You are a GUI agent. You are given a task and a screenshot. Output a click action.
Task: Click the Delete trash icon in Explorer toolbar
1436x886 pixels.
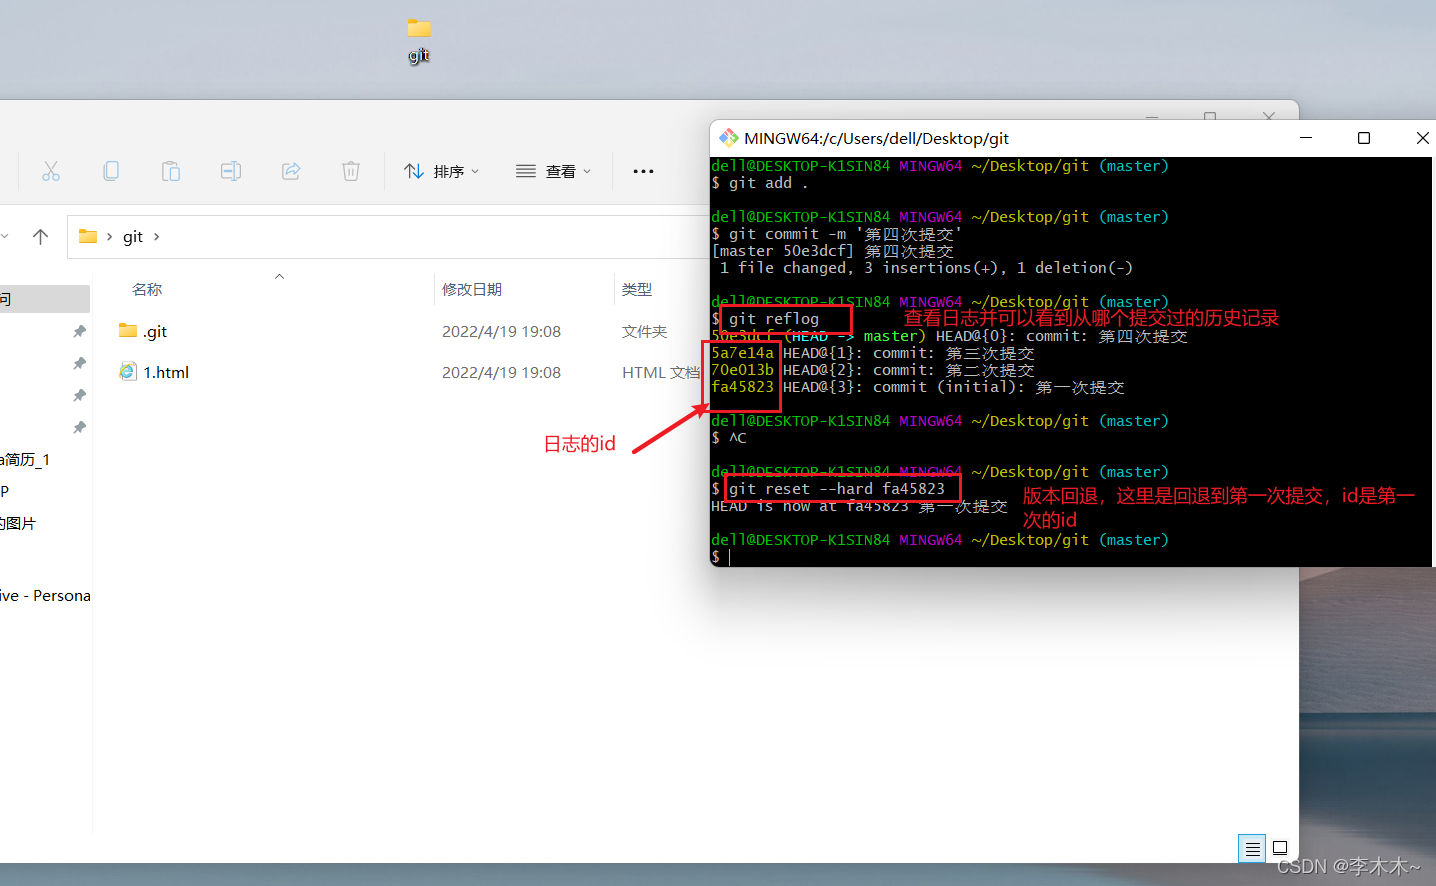(351, 171)
